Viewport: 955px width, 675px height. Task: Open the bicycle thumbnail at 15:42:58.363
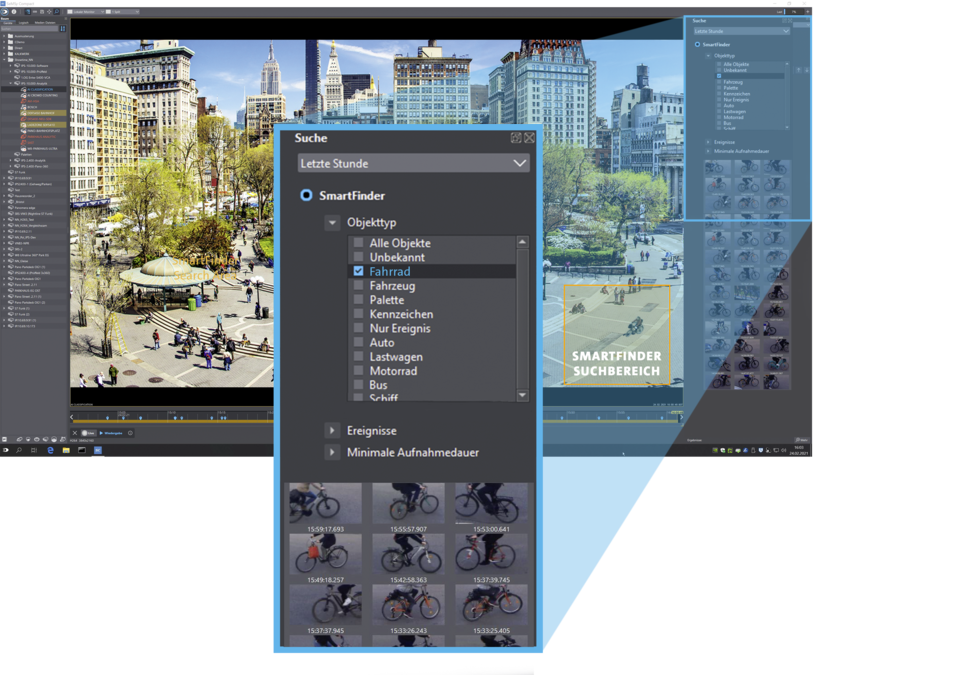click(408, 554)
